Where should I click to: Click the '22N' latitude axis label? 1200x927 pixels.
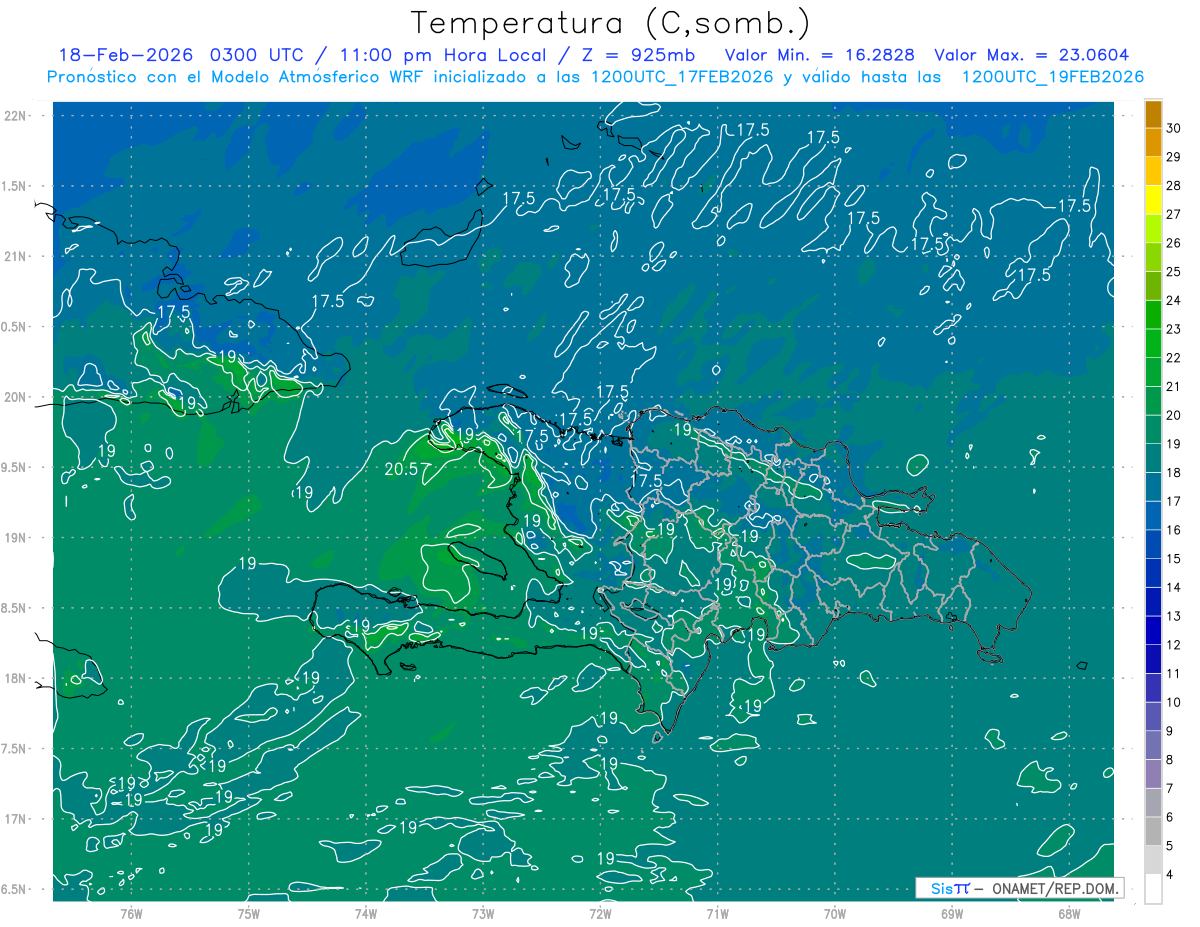(14, 115)
